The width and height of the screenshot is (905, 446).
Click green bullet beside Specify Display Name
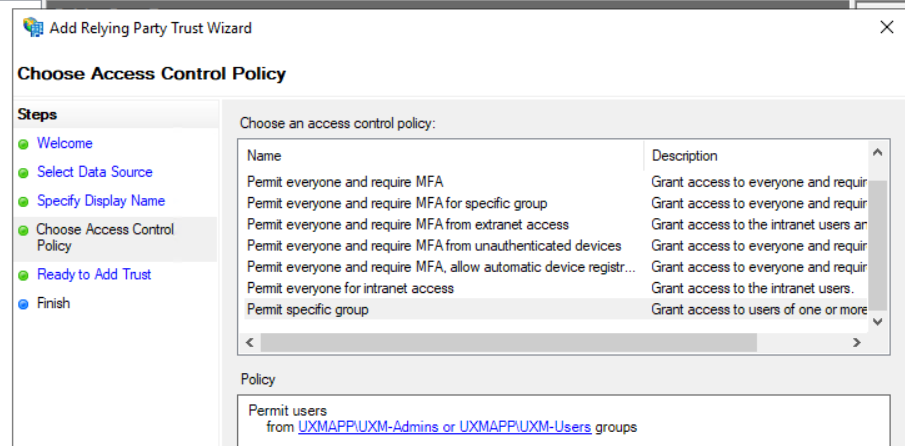[x=24, y=202]
